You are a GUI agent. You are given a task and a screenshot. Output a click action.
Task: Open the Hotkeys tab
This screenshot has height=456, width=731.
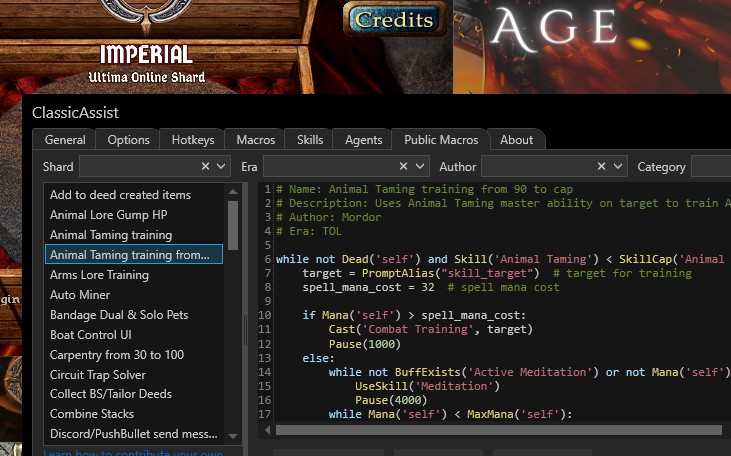(x=193, y=140)
